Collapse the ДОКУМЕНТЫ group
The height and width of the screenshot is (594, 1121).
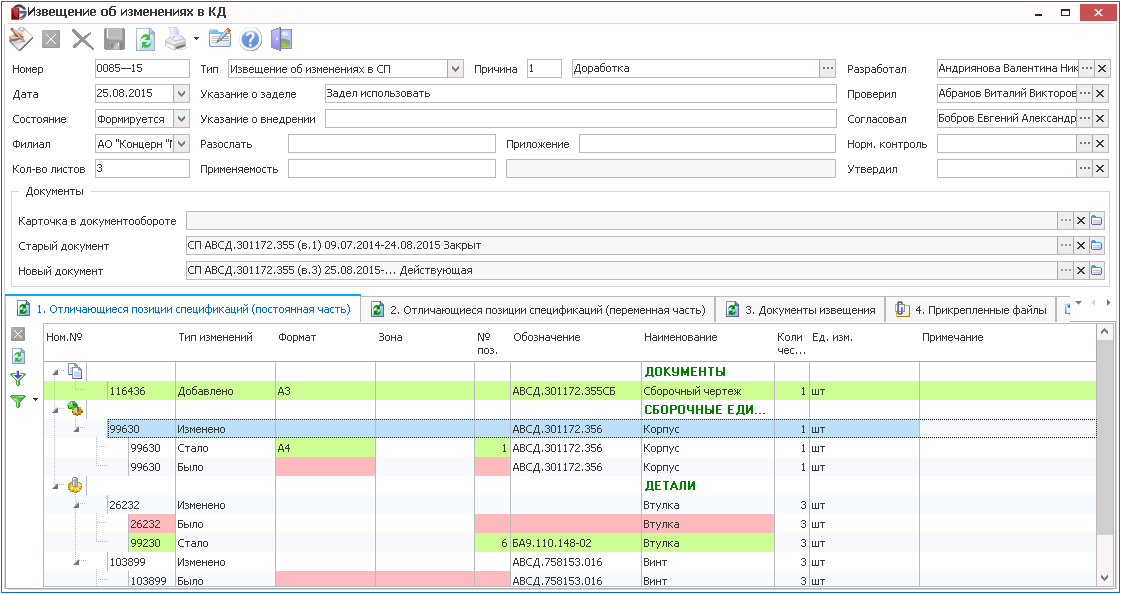pyautogui.click(x=56, y=372)
